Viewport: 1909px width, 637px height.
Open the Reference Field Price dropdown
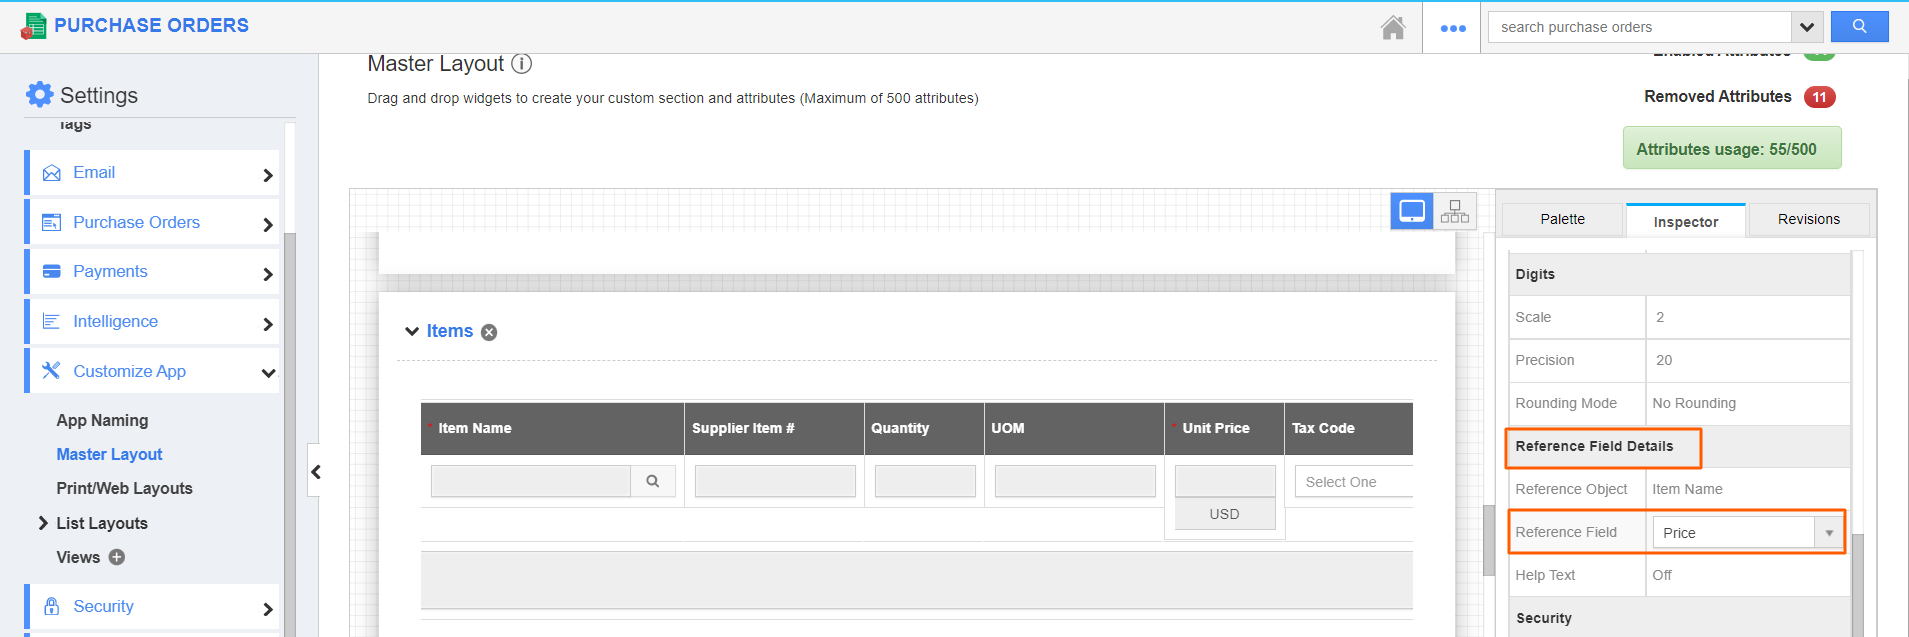(x=1828, y=533)
